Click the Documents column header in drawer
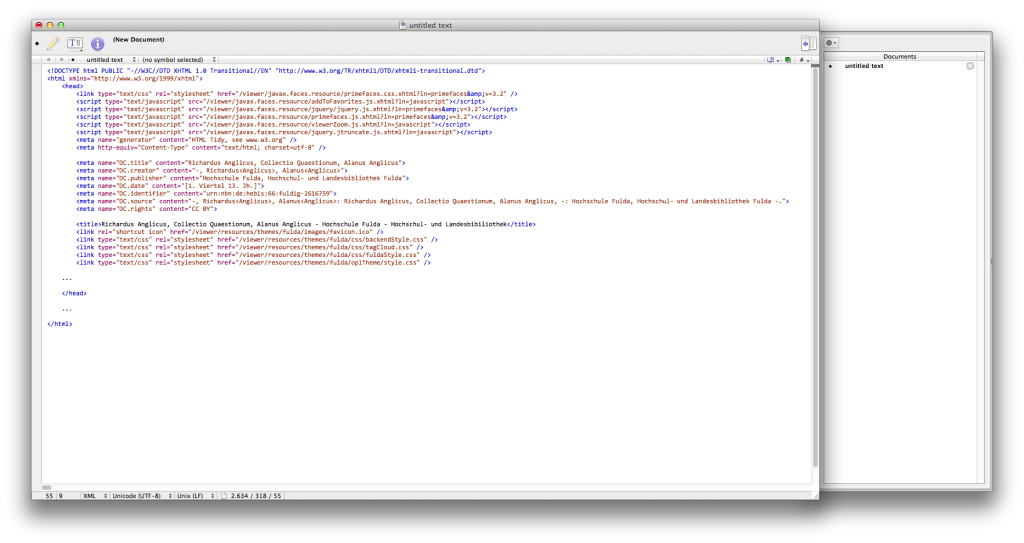This screenshot has height=543, width=1024. click(x=899, y=56)
